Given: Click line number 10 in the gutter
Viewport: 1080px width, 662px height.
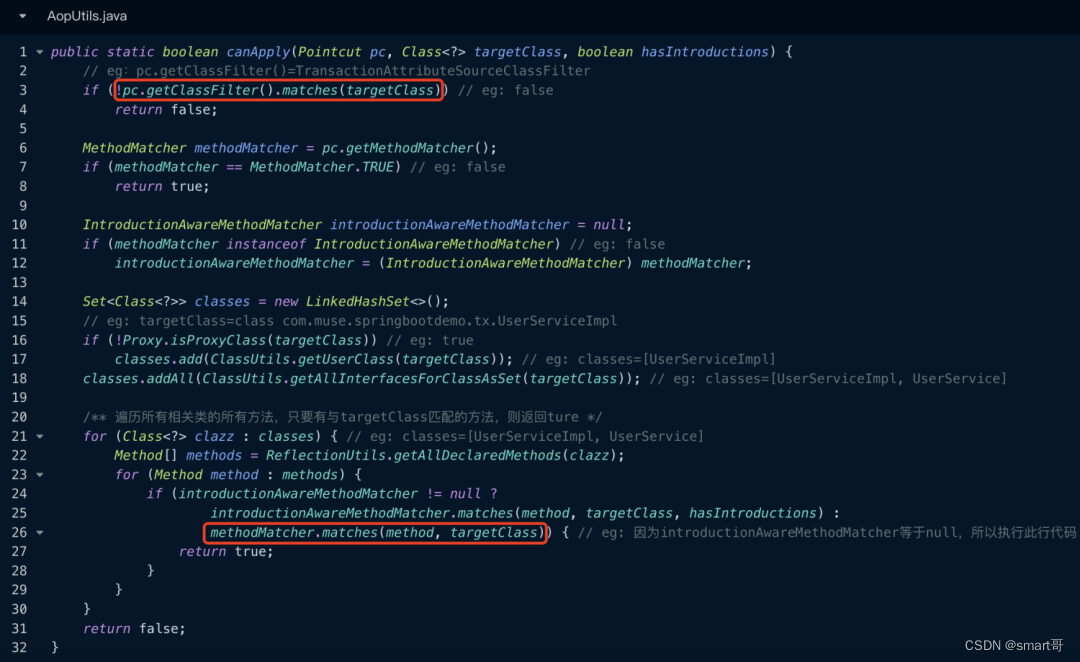Looking at the screenshot, I should 19,225.
